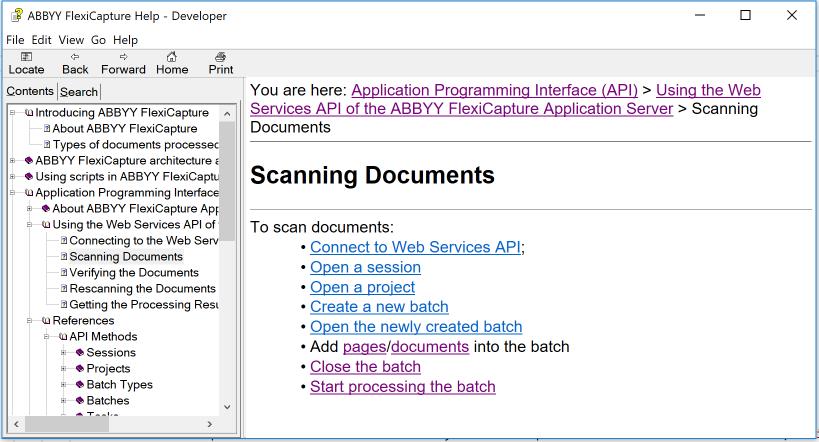Select Verifying the Documents in Contents tree

point(134,272)
